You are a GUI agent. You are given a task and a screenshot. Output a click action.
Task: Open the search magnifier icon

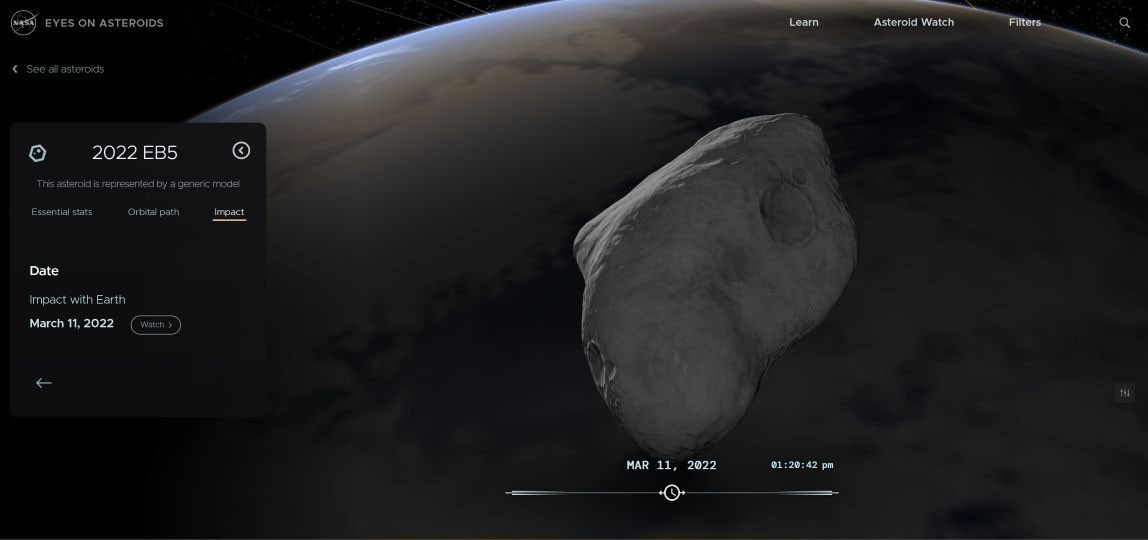coord(1125,23)
